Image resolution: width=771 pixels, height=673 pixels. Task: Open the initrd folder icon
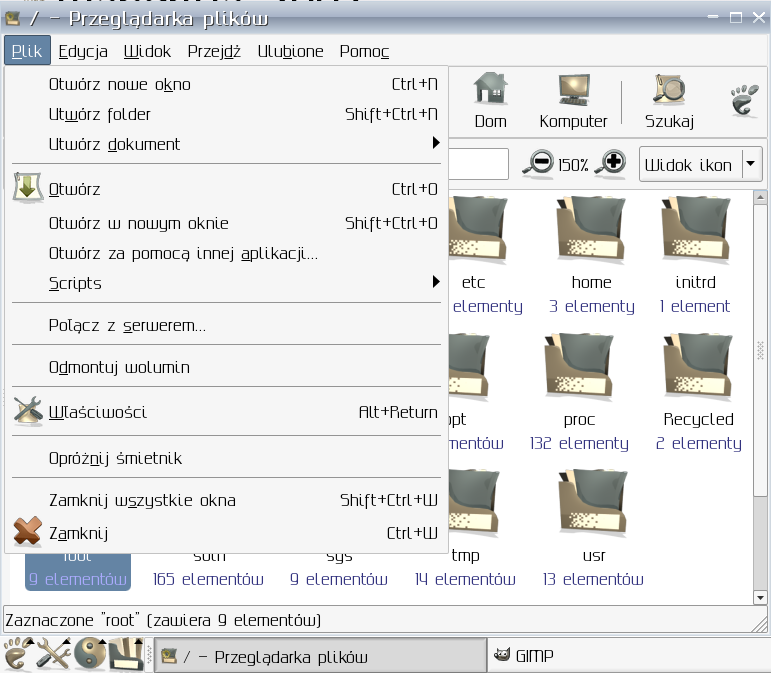pyautogui.click(x=694, y=230)
